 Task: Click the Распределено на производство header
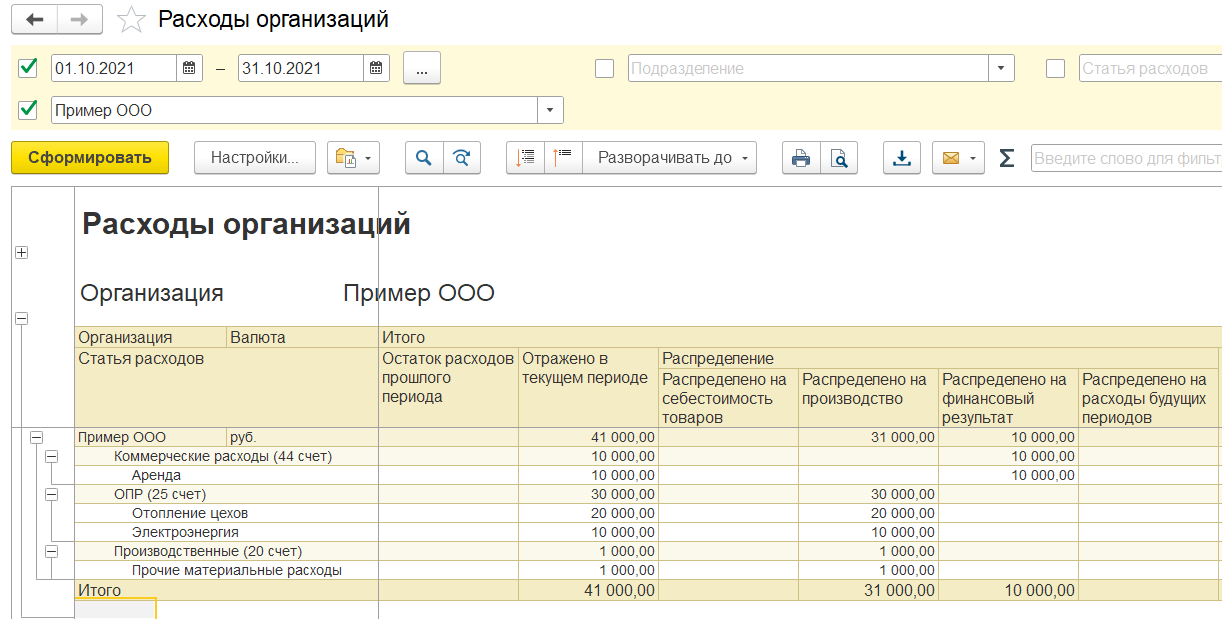tap(868, 398)
